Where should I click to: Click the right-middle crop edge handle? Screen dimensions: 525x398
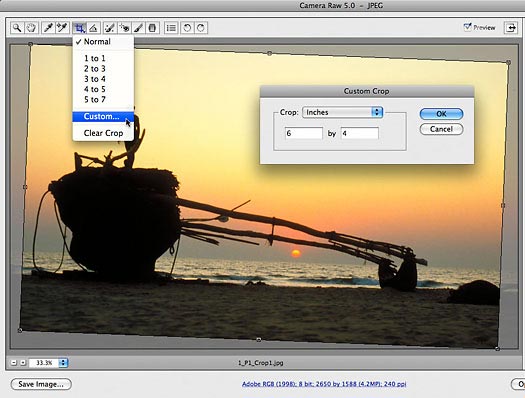point(503,206)
